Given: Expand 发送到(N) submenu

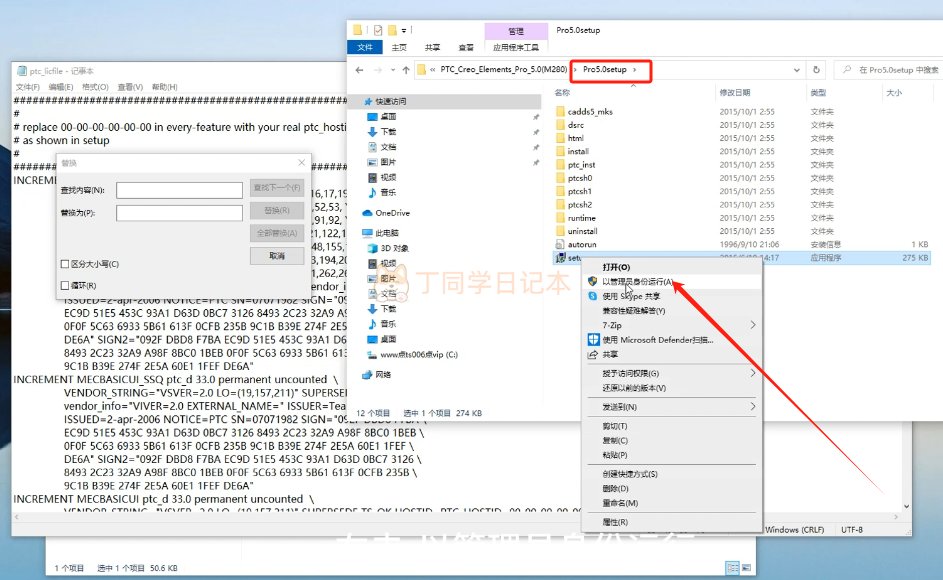Looking at the screenshot, I should (752, 407).
